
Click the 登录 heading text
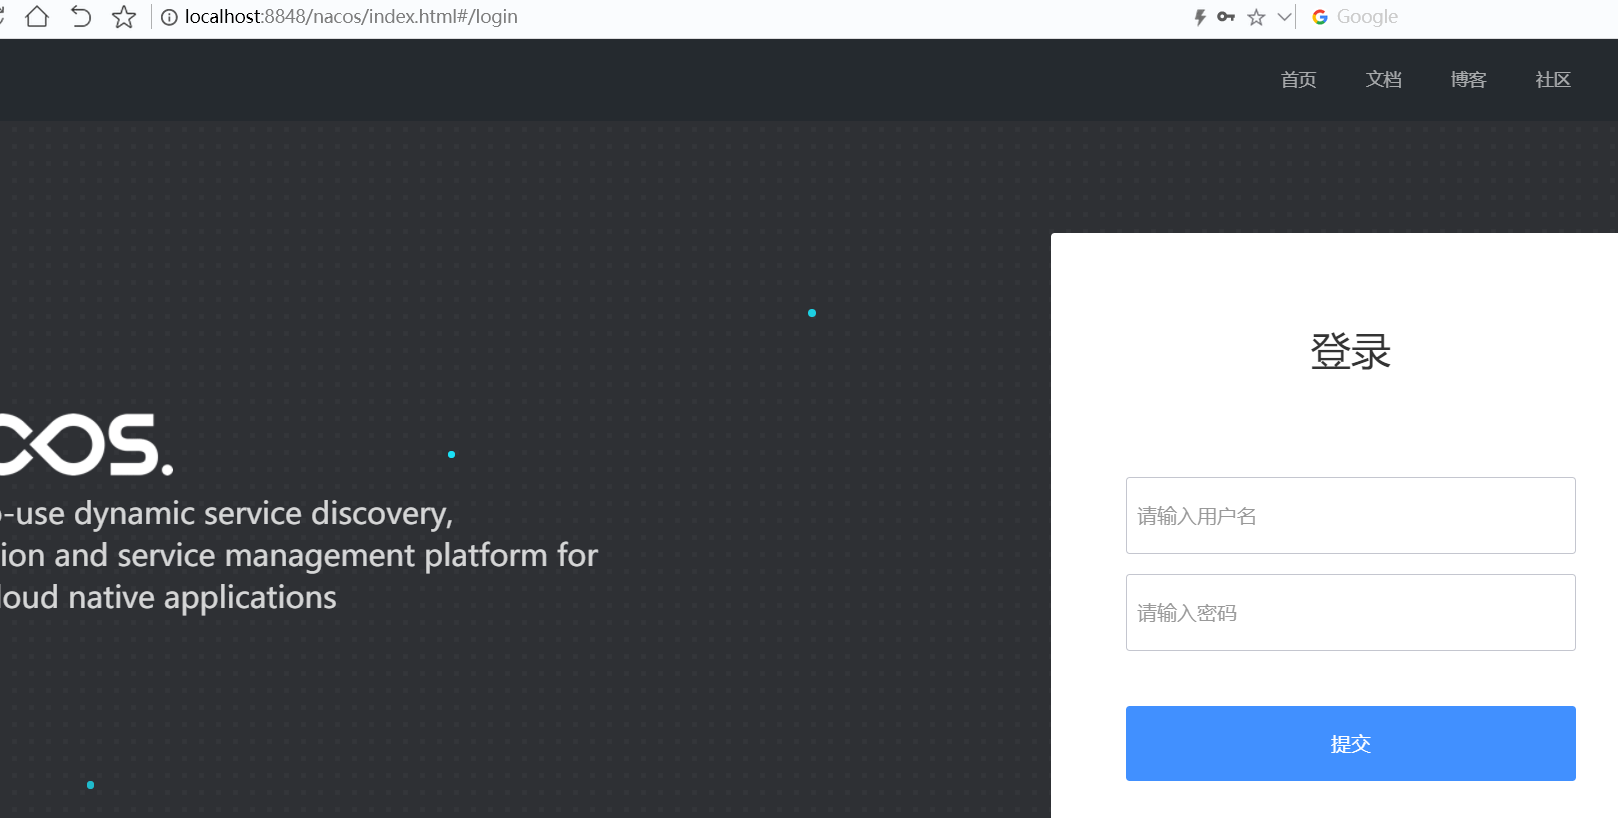tap(1351, 352)
